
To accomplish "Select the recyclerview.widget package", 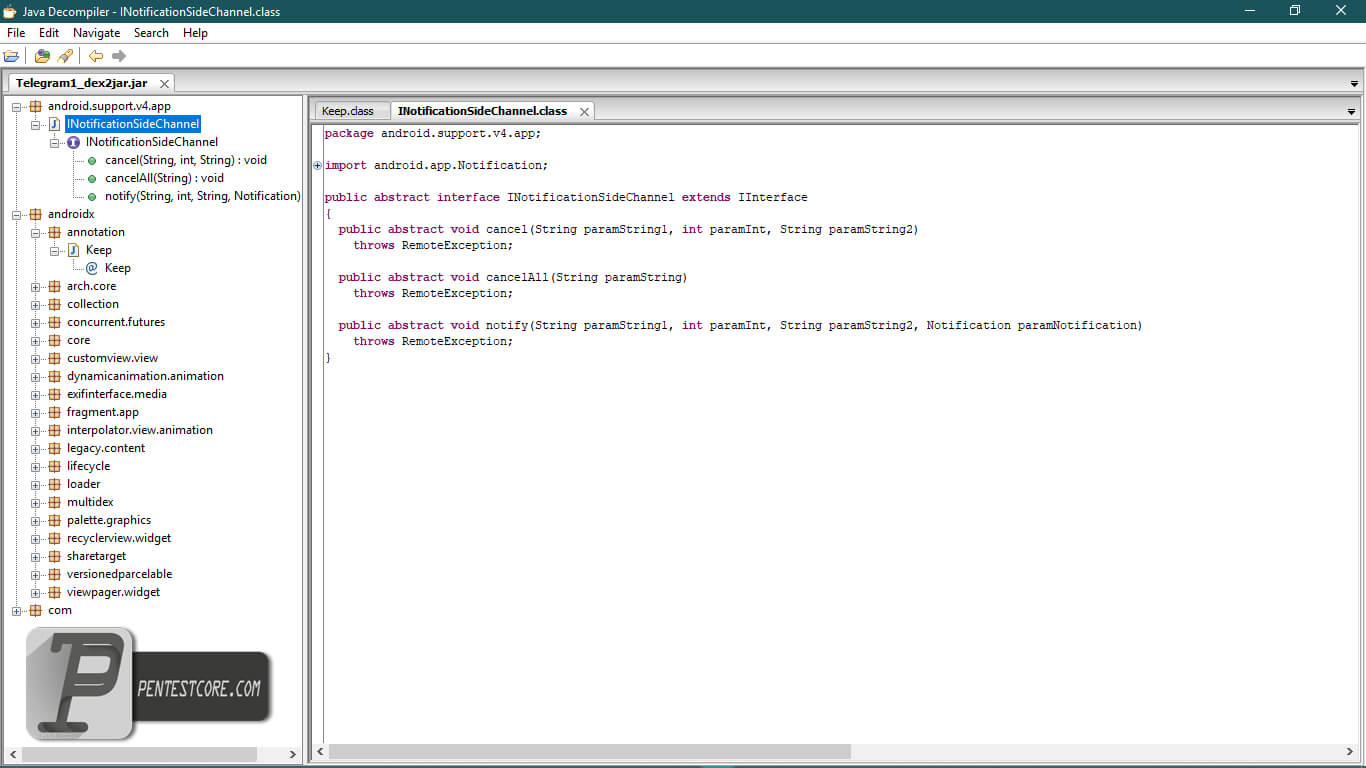I will click(118, 538).
